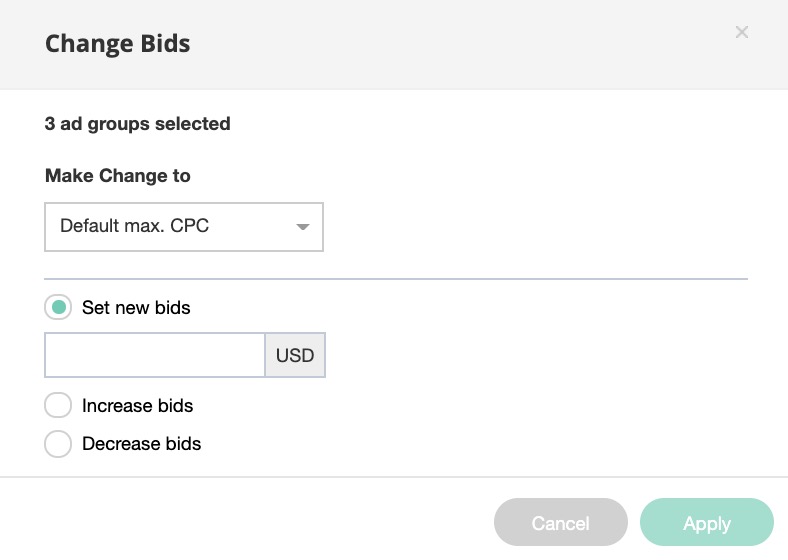Click the gray dialog header bar
The width and height of the screenshot is (788, 560).
[450, 44]
